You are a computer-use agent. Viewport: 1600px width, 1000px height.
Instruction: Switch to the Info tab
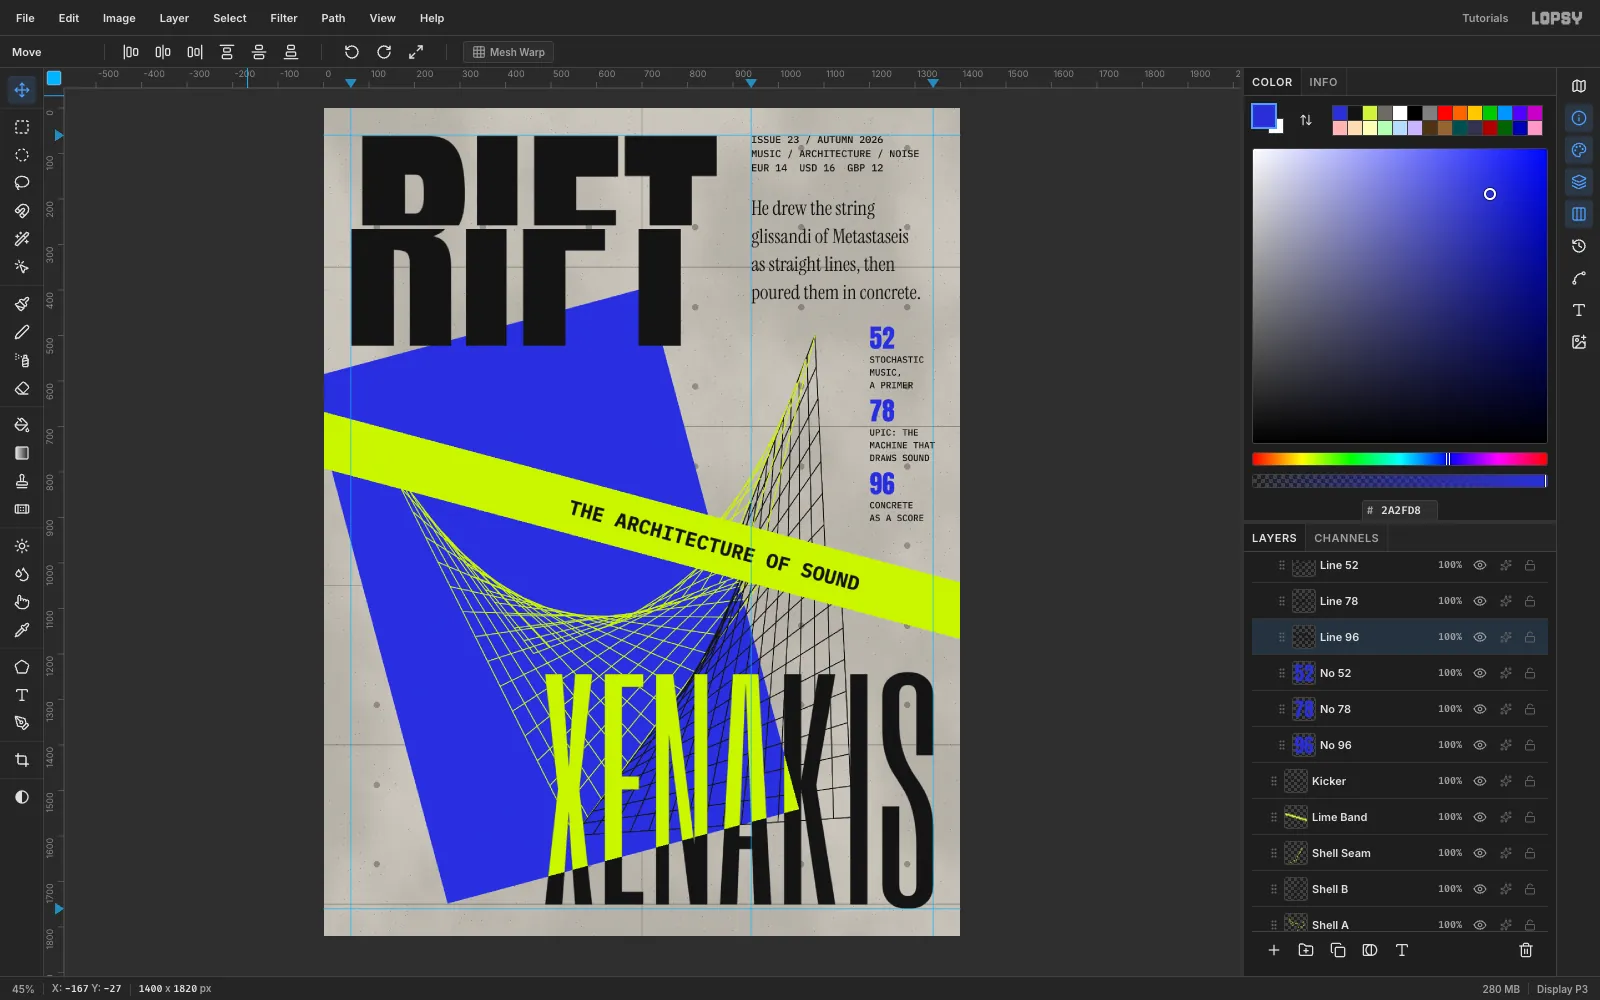coord(1323,82)
